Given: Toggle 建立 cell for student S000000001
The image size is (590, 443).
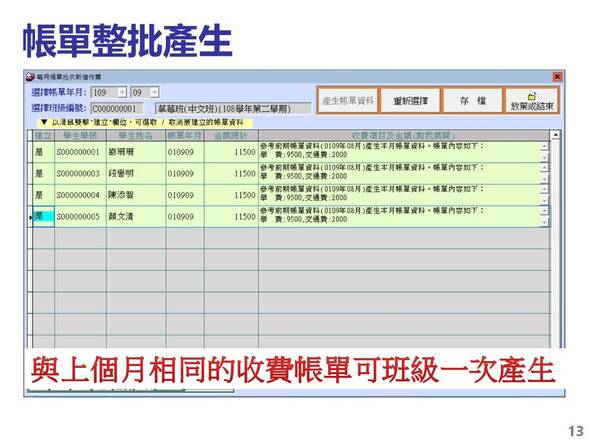Looking at the screenshot, I should (43, 152).
